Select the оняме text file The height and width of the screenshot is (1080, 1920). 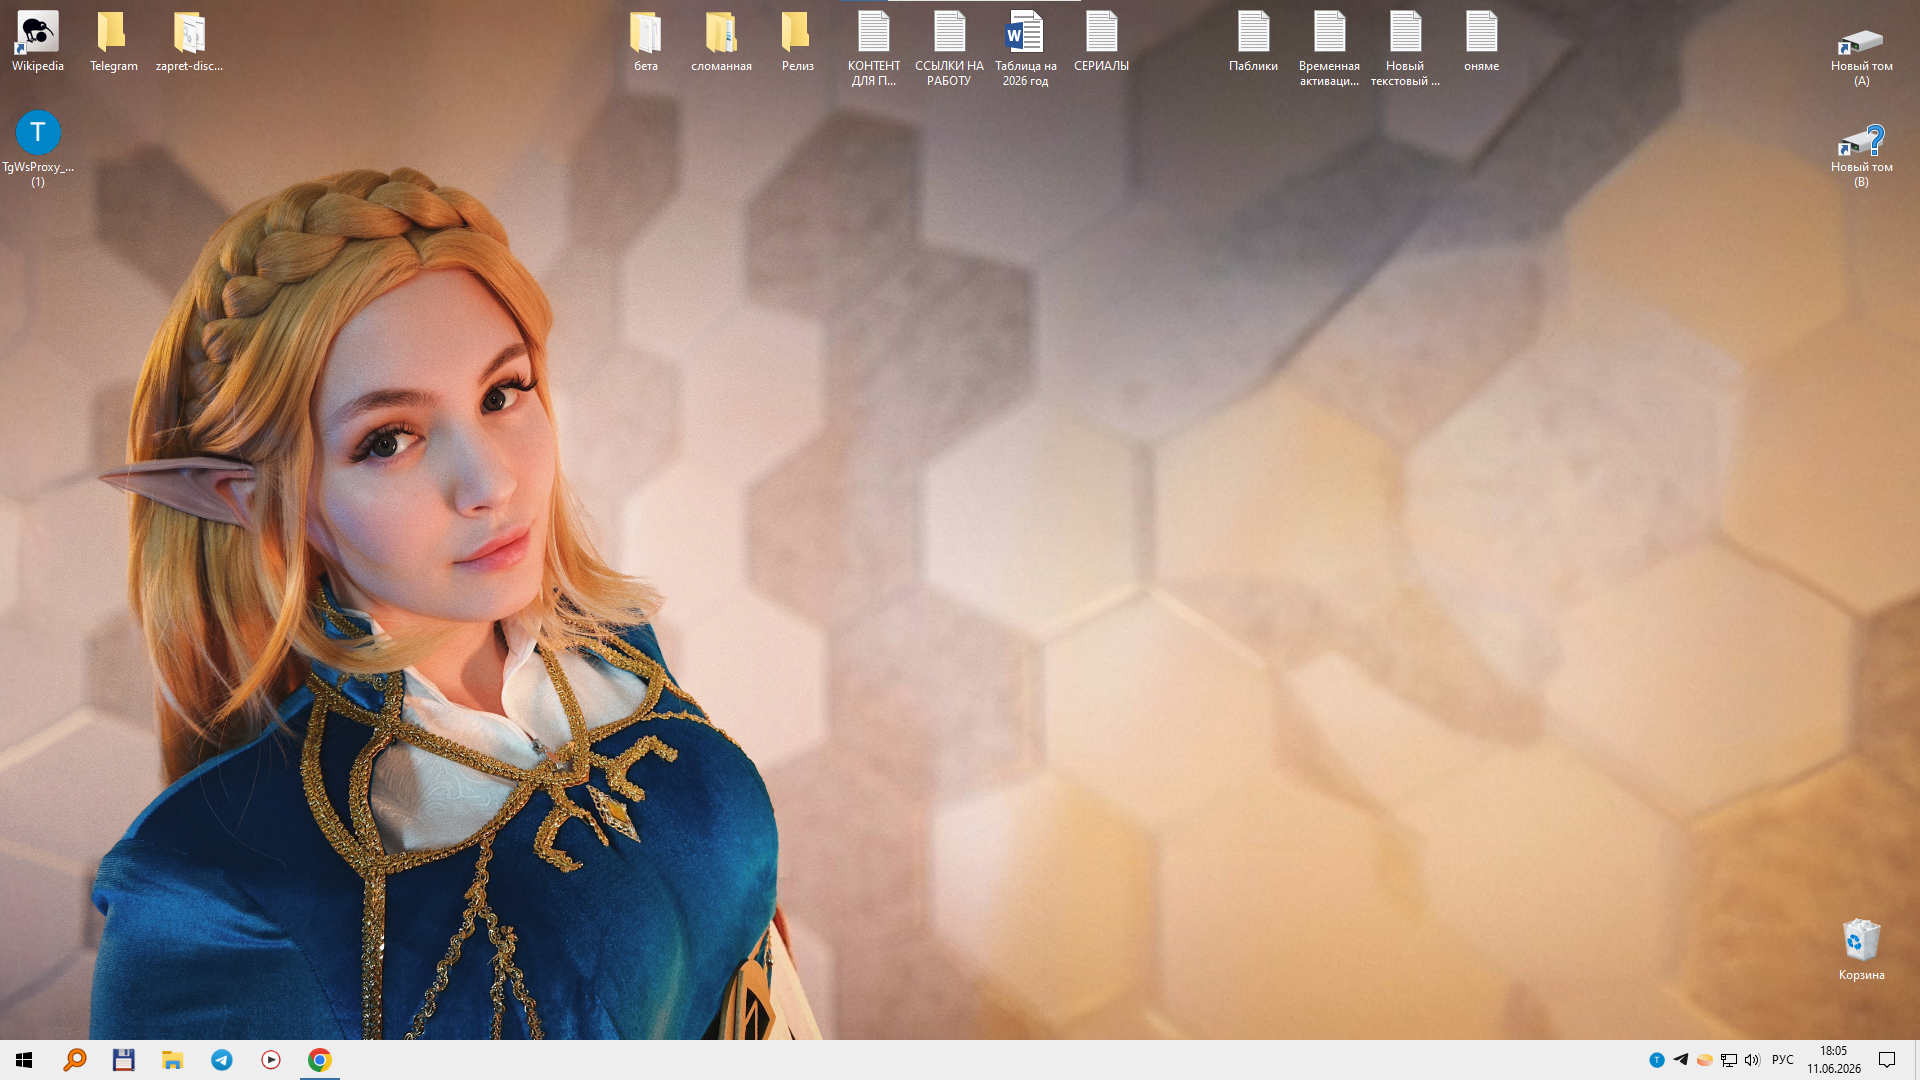point(1481,42)
